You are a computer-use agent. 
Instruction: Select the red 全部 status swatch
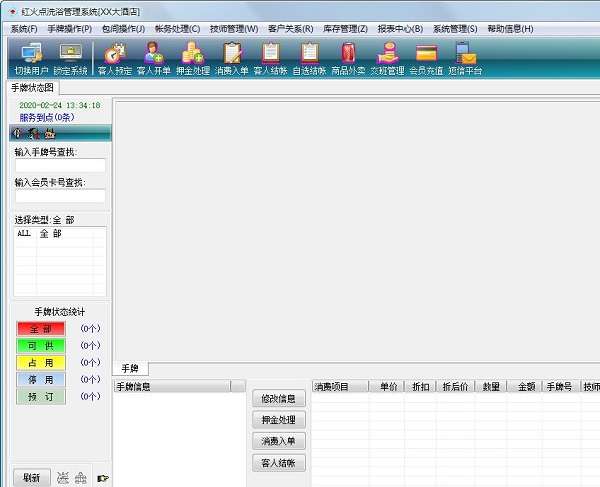[40, 328]
